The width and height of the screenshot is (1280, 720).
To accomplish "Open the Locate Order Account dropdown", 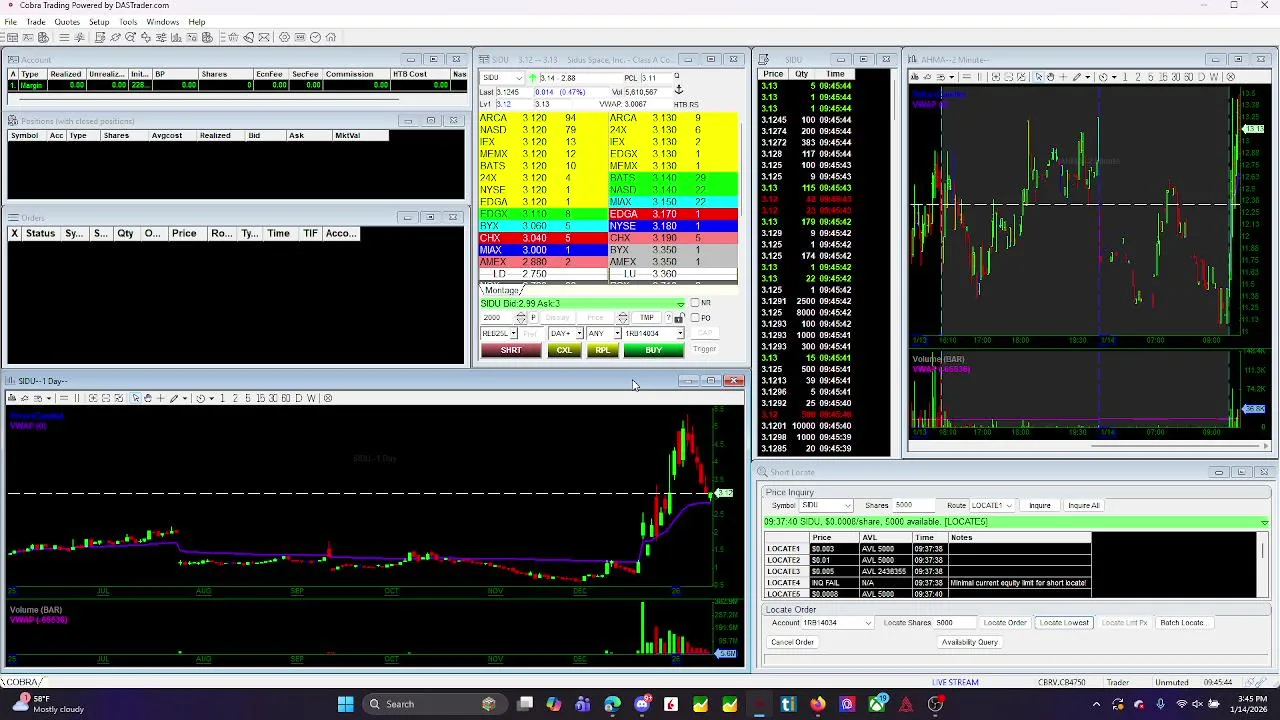I will (868, 623).
